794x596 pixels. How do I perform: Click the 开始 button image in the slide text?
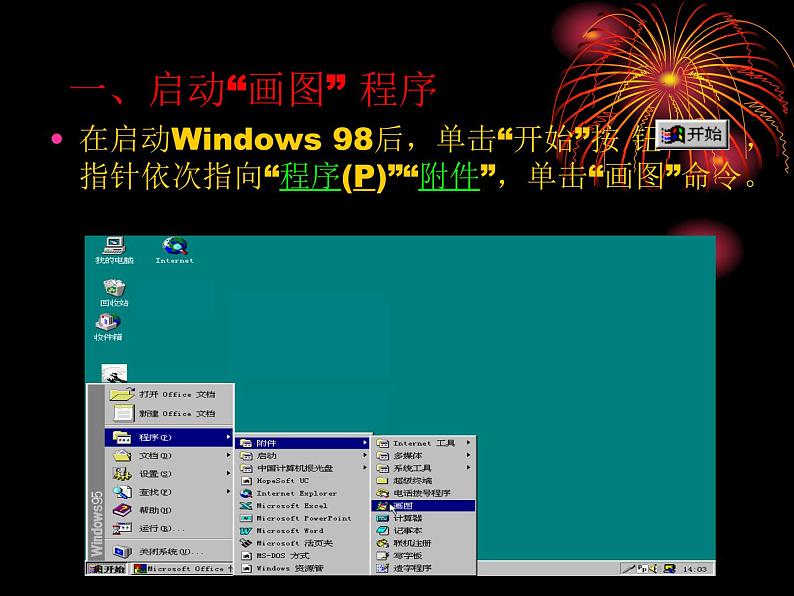coord(692,135)
